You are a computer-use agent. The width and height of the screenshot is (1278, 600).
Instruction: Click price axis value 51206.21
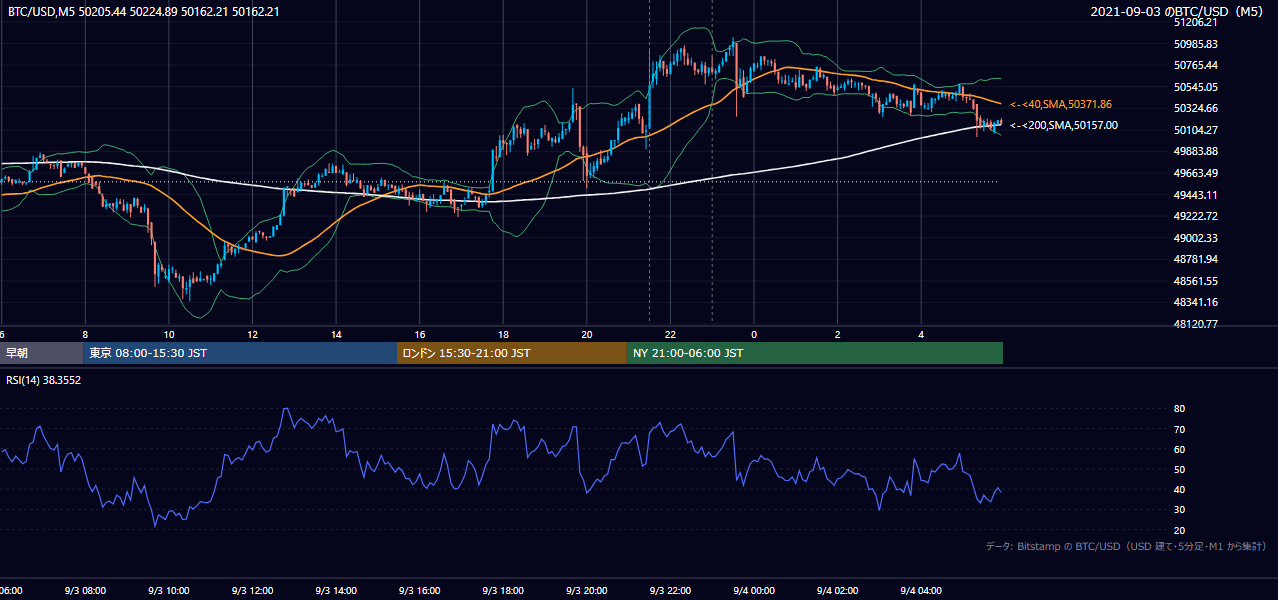pos(1195,22)
